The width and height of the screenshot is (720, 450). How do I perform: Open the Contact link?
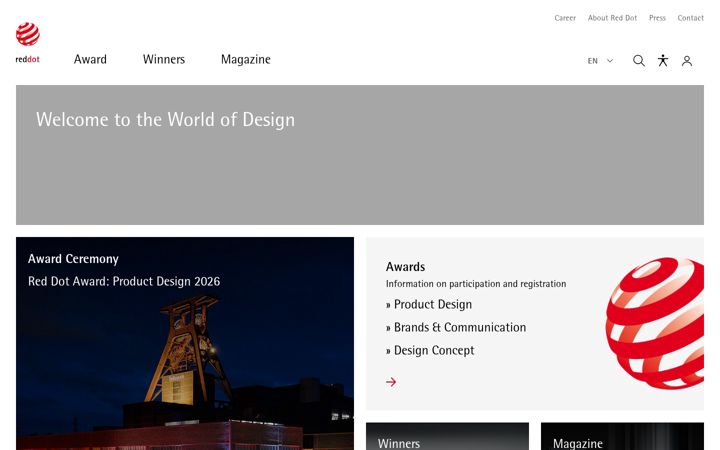click(690, 18)
